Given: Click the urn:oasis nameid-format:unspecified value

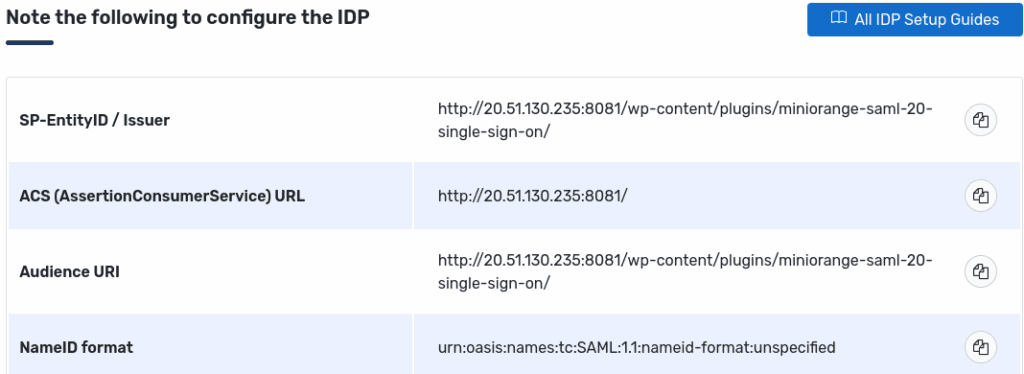Looking at the screenshot, I should click(637, 347).
